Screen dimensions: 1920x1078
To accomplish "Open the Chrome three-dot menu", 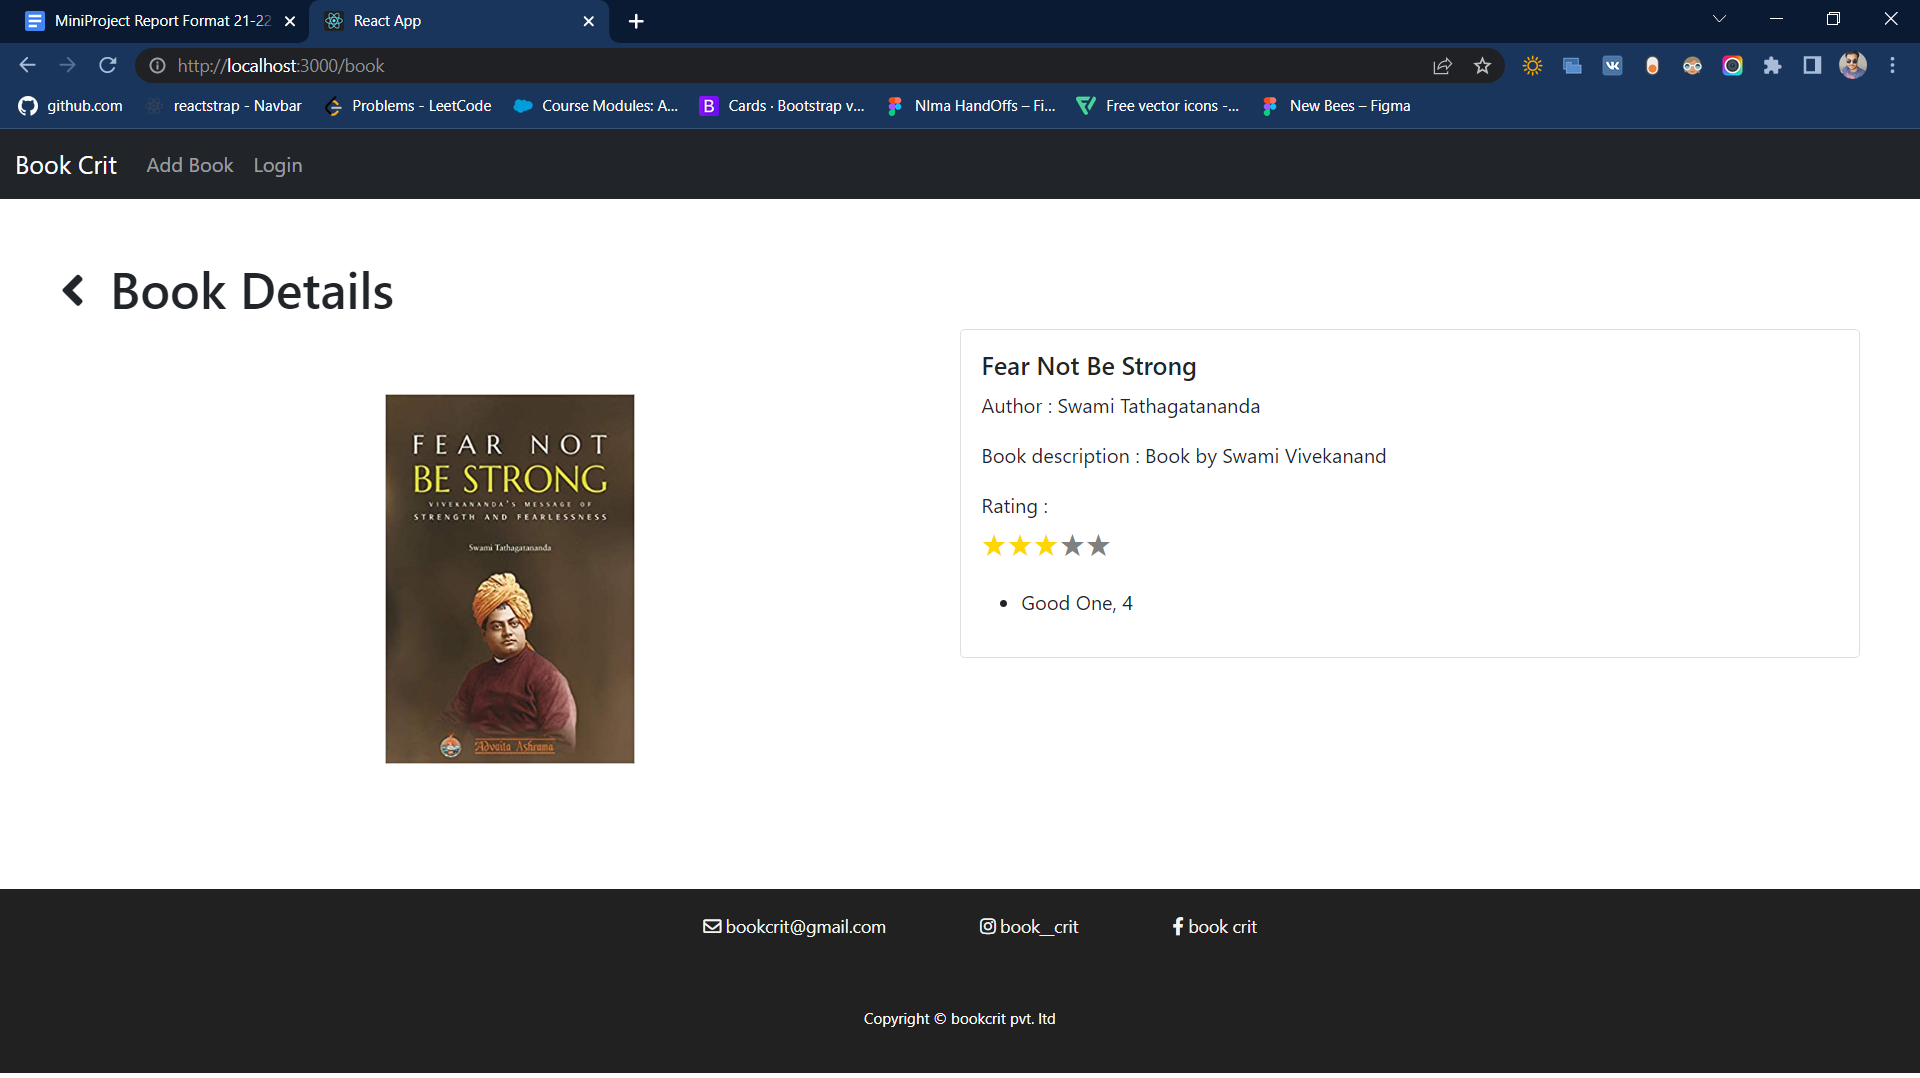I will pyautogui.click(x=1892, y=66).
